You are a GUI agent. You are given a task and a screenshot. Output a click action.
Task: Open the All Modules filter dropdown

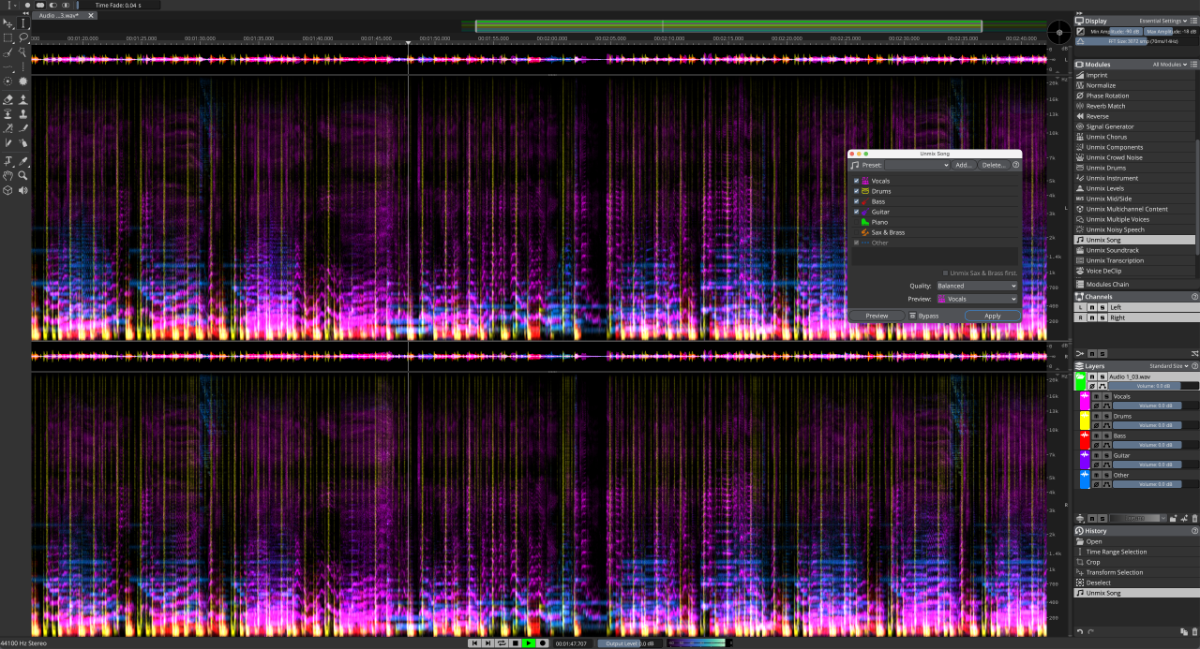(1170, 64)
